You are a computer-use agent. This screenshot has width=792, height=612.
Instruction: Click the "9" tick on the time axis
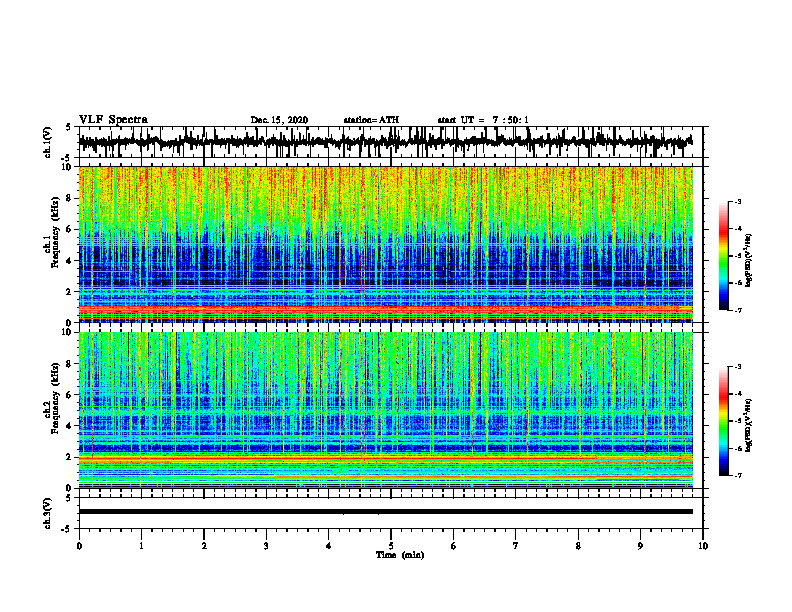point(640,546)
